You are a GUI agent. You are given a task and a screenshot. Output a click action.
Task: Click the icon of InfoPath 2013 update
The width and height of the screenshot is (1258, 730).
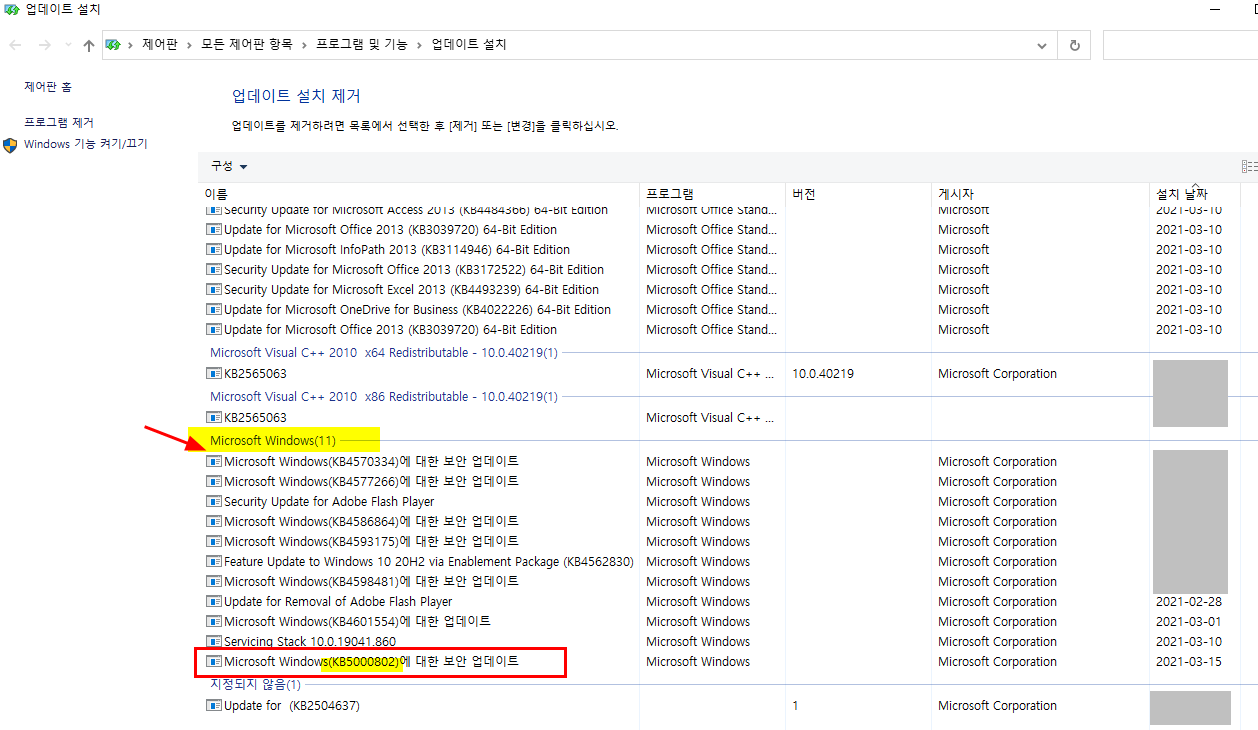214,250
